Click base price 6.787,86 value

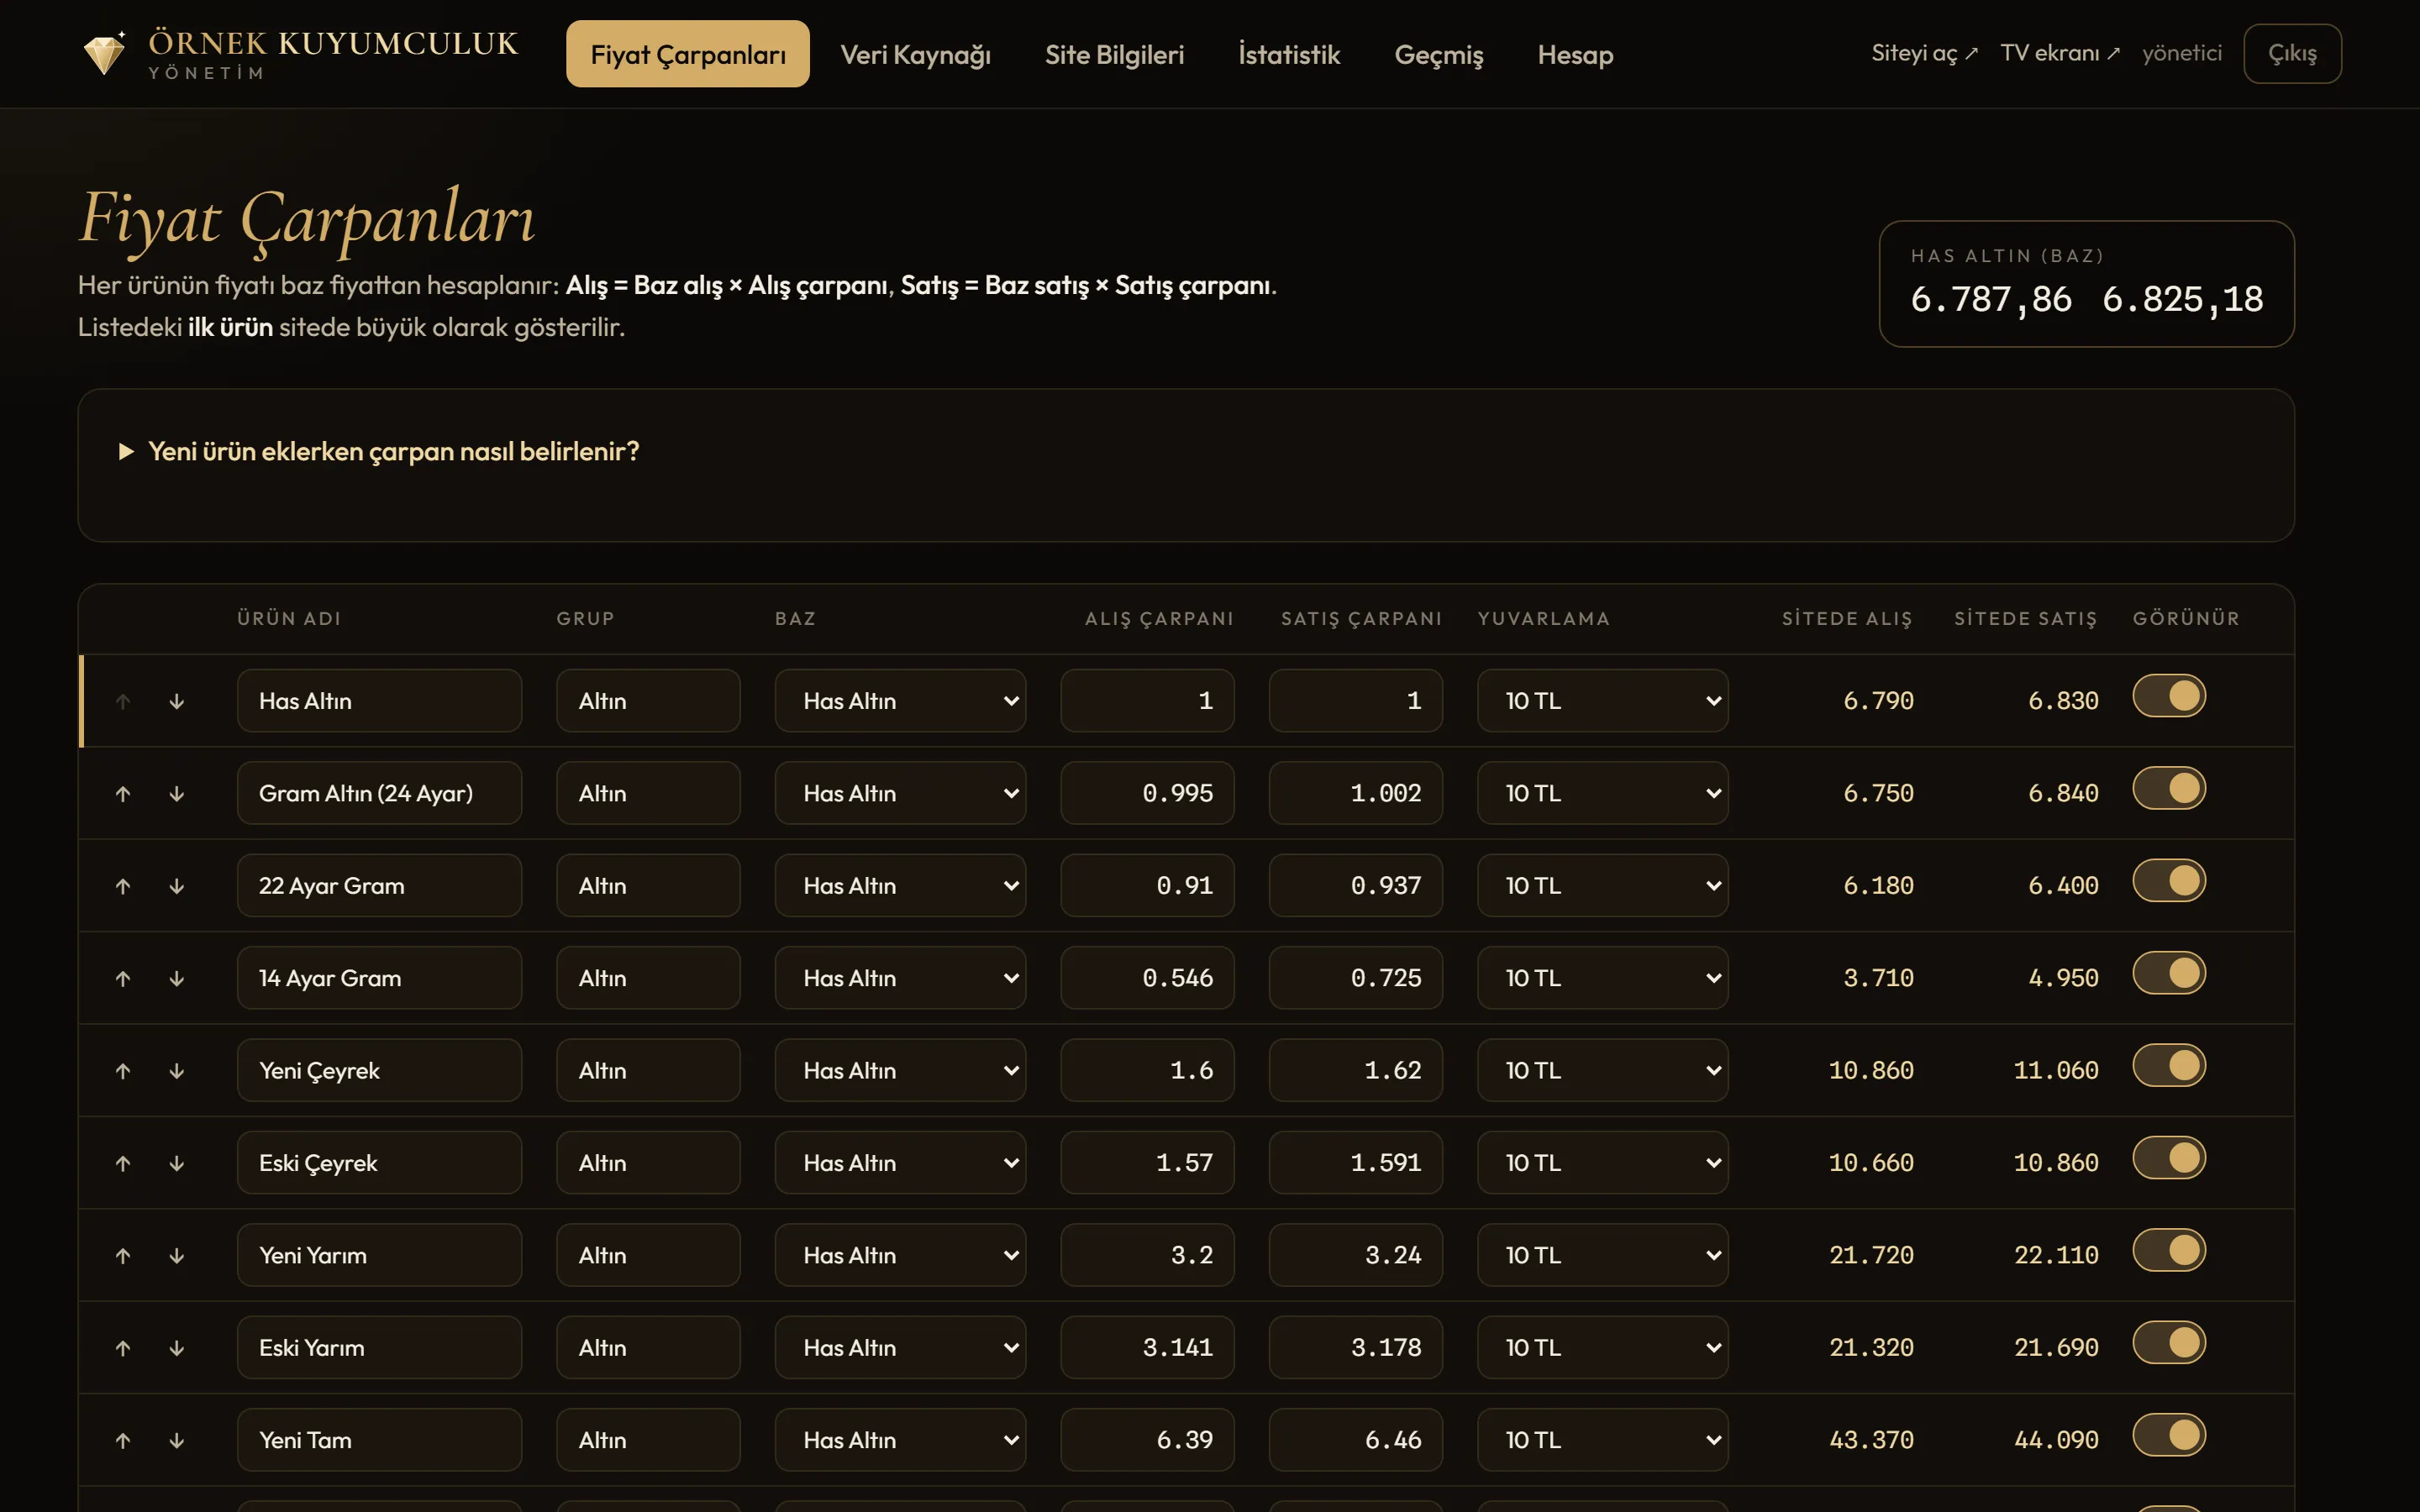(1990, 299)
